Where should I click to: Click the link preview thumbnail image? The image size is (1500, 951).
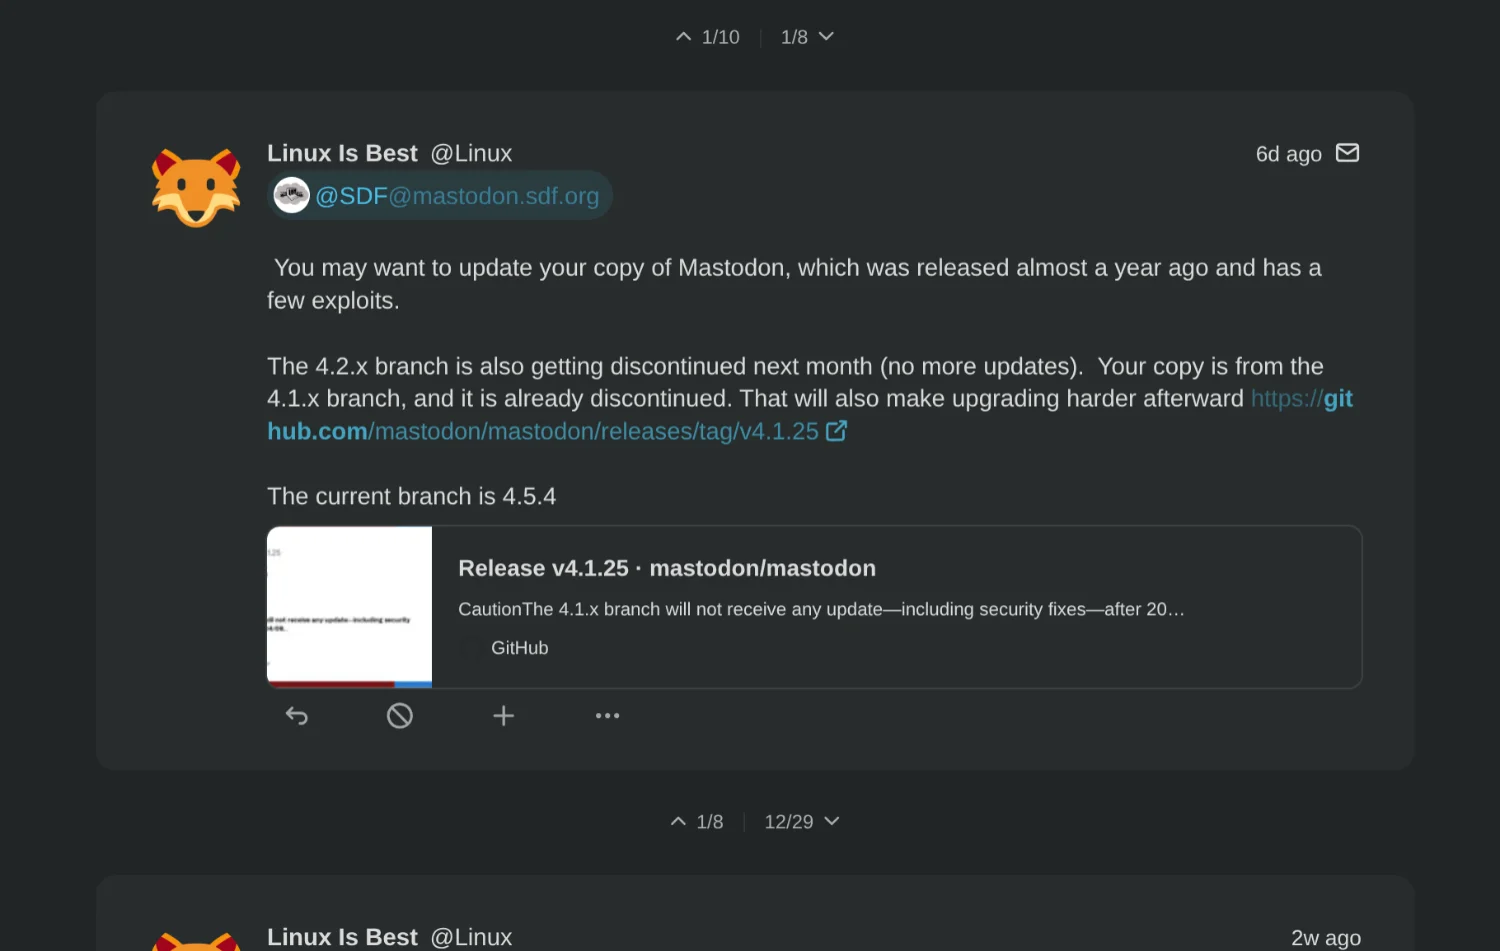point(349,607)
